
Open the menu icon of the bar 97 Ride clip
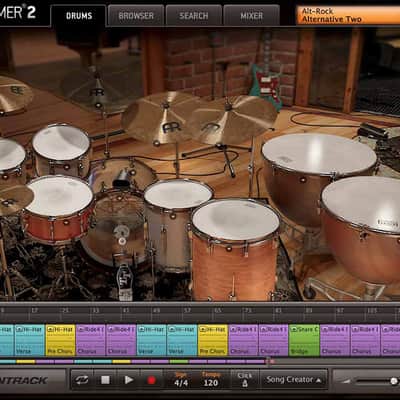(325, 330)
